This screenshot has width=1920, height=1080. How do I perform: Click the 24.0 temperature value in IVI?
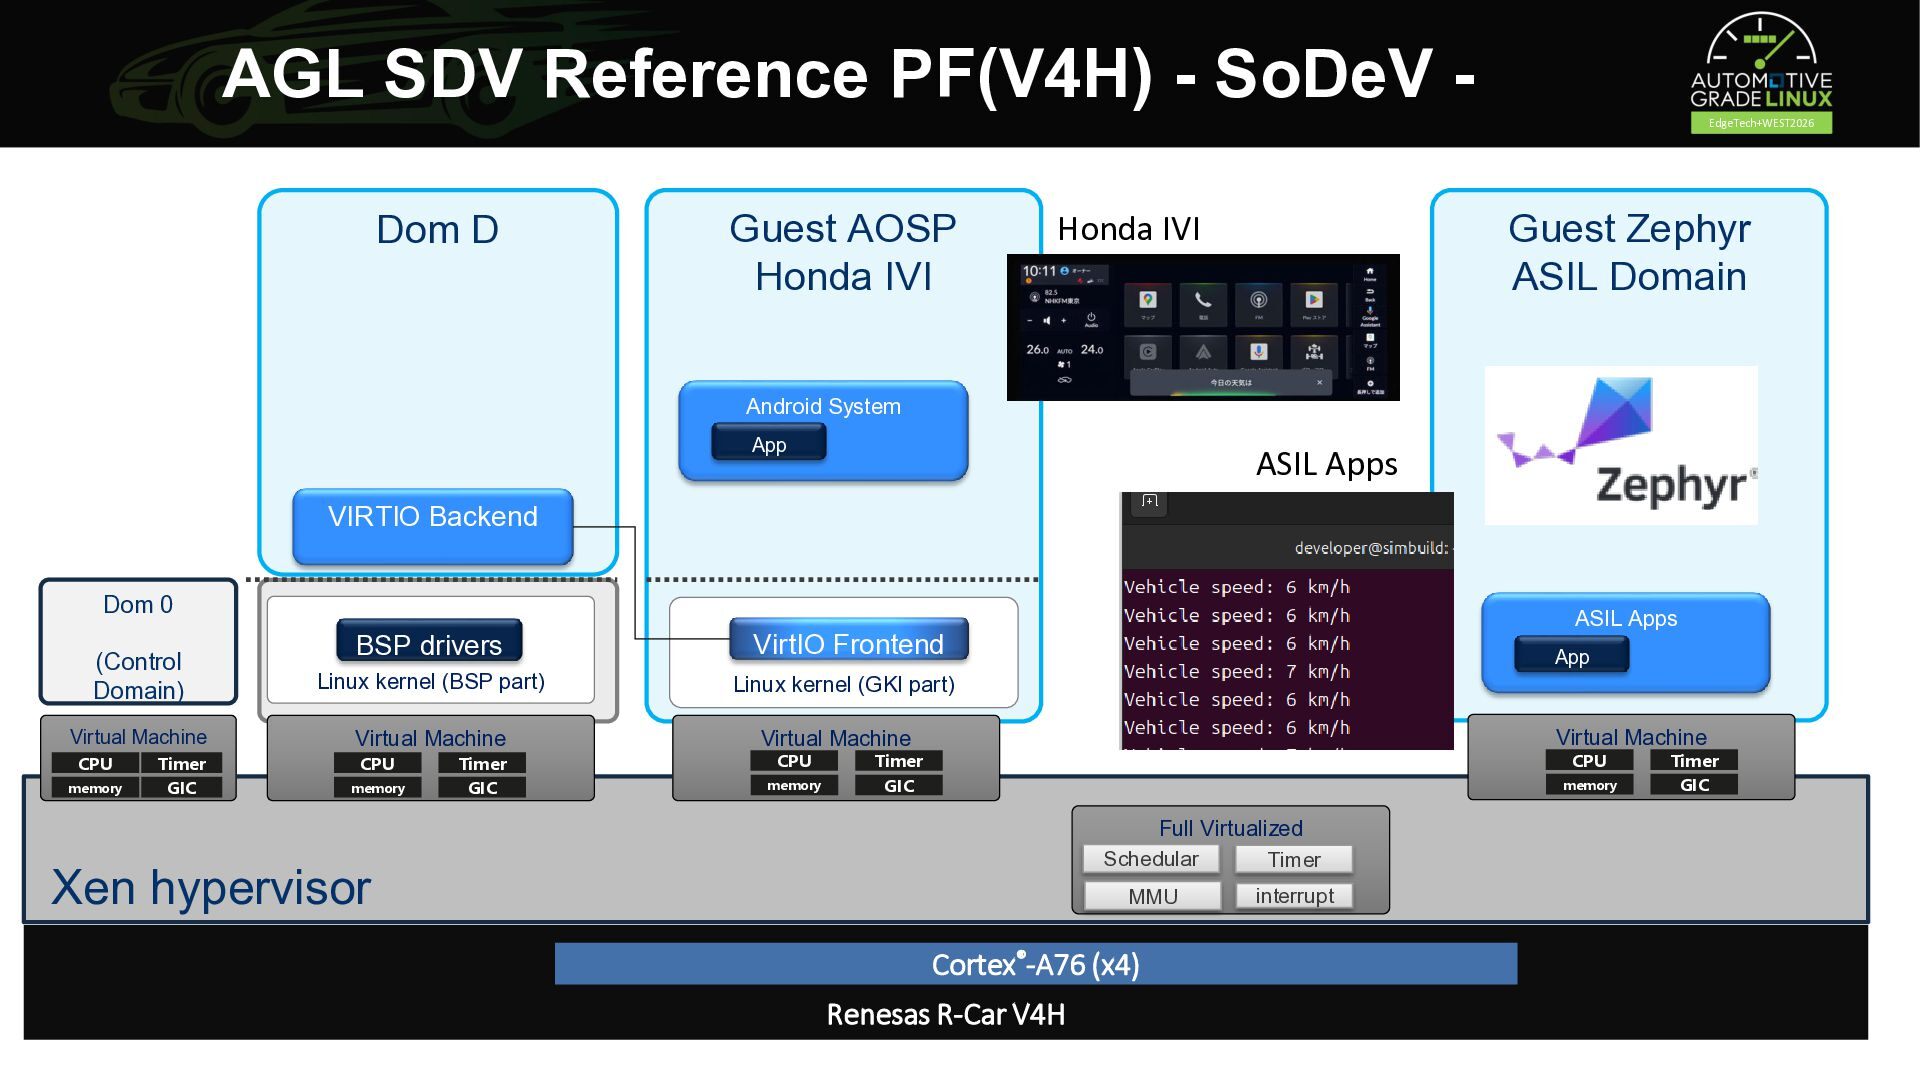click(1092, 350)
